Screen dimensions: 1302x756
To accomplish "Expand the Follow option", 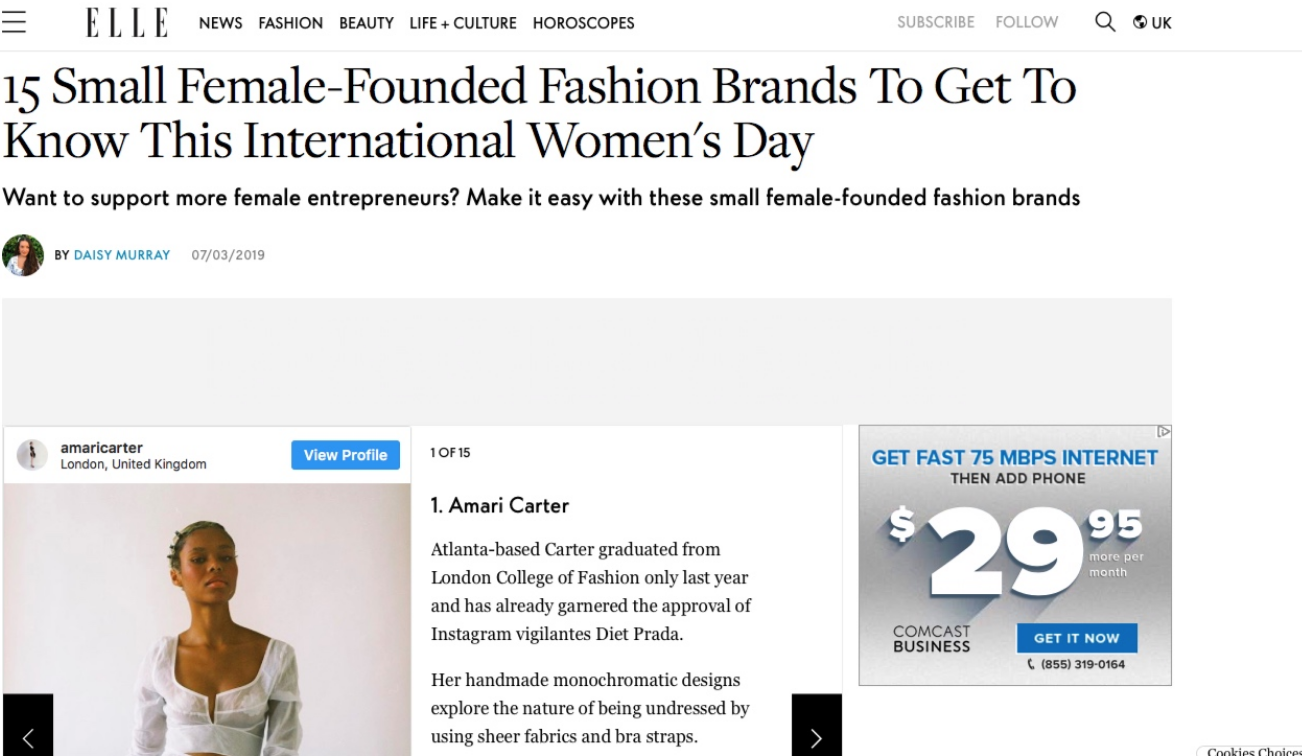I will (1026, 22).
